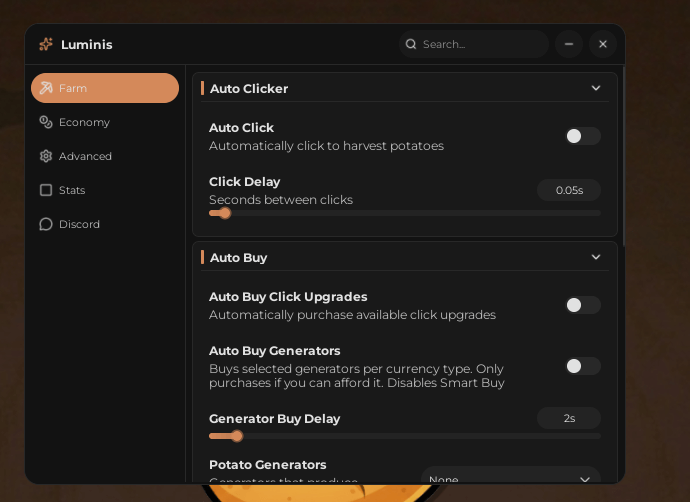This screenshot has width=690, height=502.
Task: Open the Discord tab
Action: pos(105,224)
